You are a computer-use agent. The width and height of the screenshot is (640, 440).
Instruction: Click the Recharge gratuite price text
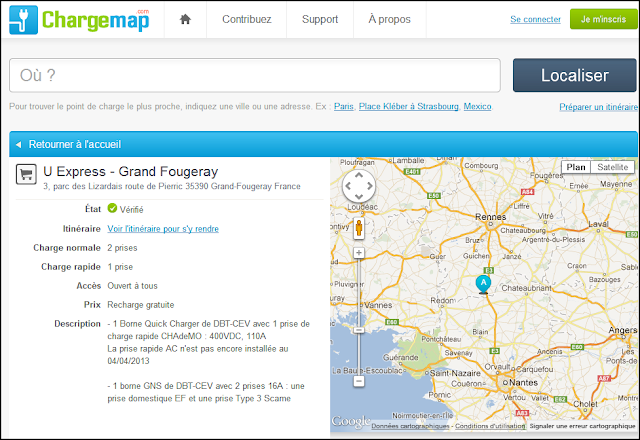pos(141,305)
